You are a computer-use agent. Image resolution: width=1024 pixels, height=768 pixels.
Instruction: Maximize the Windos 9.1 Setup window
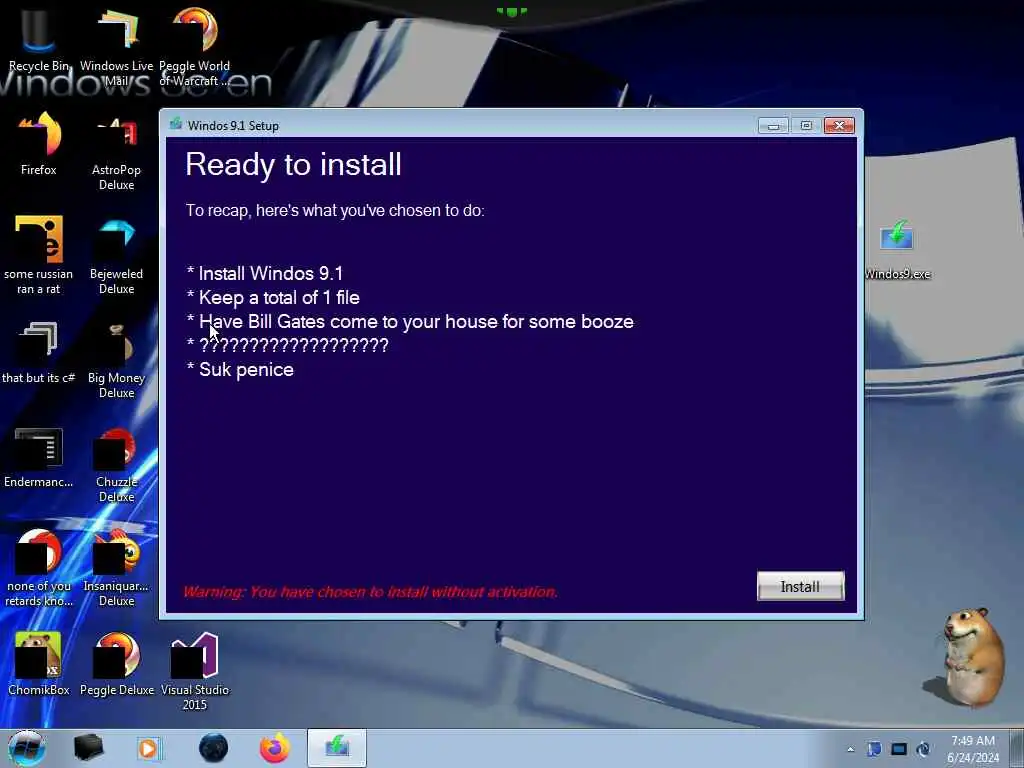coord(806,125)
